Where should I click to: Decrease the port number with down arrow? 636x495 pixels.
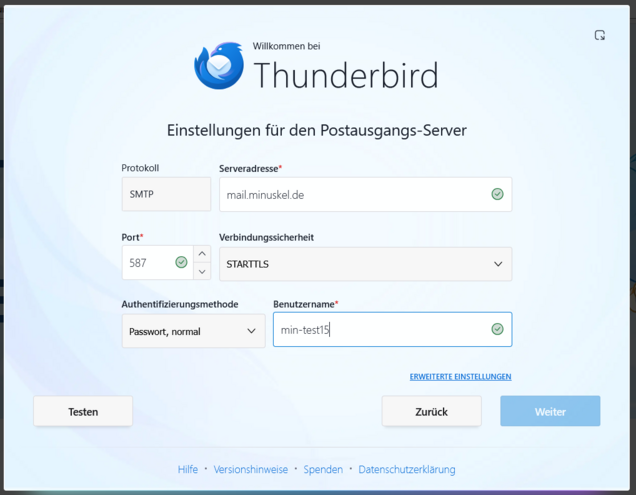[202, 271]
